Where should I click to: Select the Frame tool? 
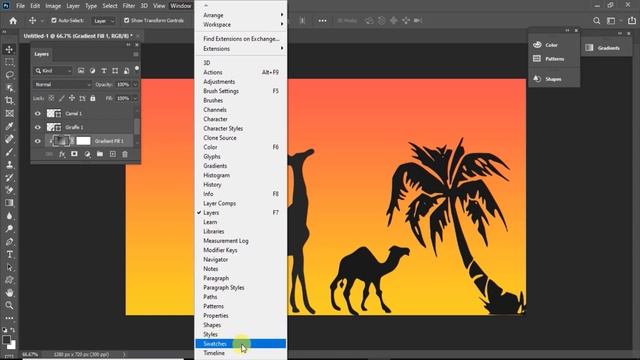(x=9, y=113)
